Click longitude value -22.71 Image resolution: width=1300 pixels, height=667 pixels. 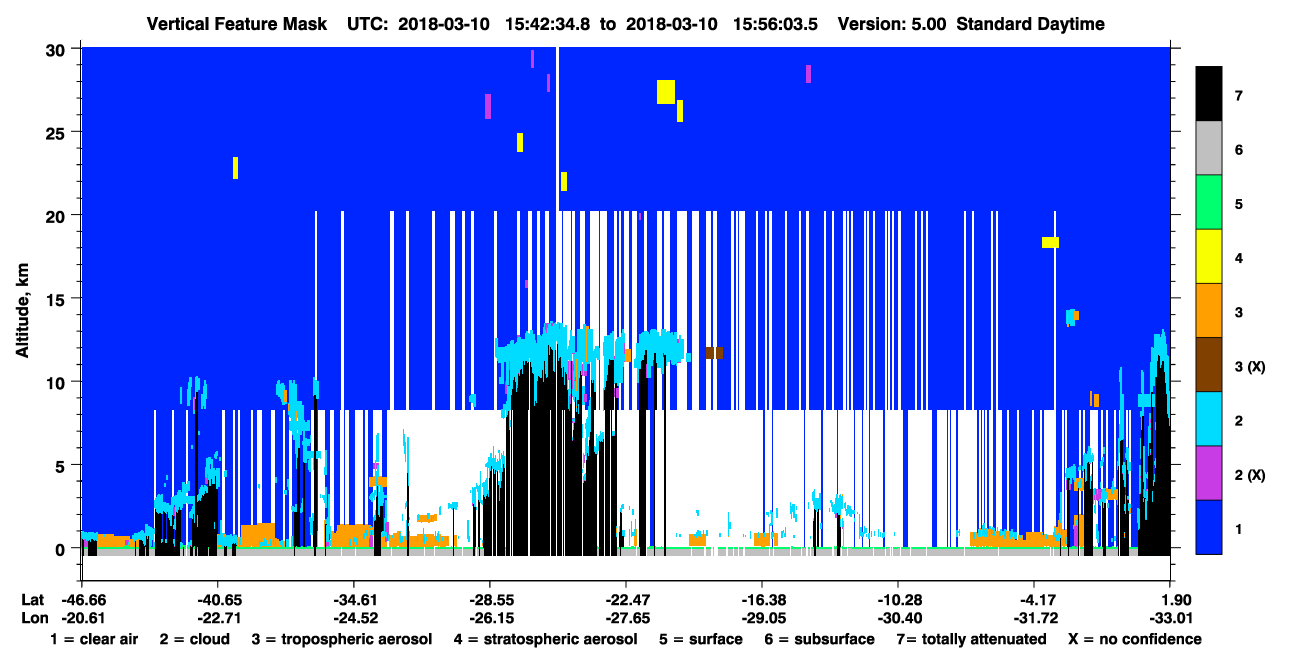coord(218,618)
